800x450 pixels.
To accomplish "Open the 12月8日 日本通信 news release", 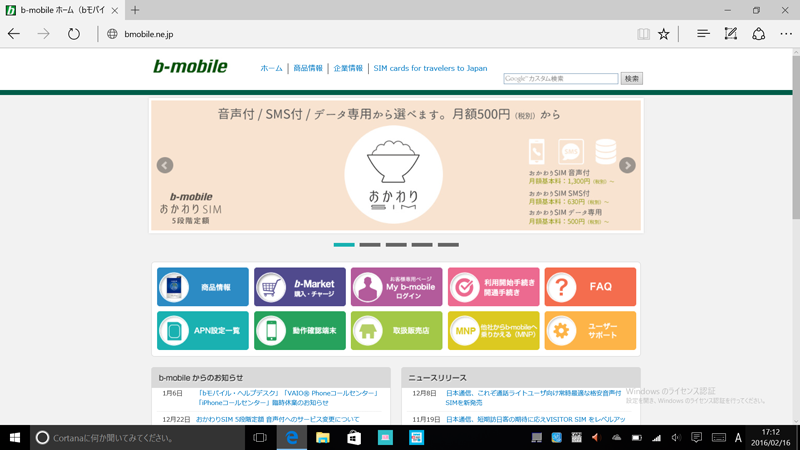I will coord(533,398).
